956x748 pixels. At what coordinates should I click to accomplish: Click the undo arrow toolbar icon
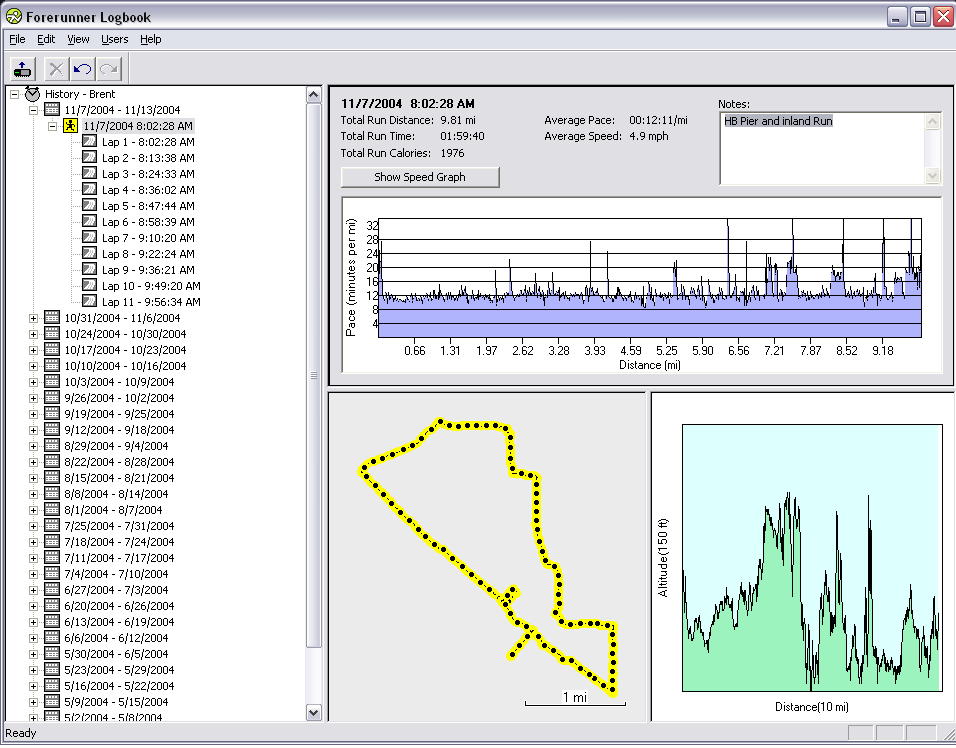[82, 69]
